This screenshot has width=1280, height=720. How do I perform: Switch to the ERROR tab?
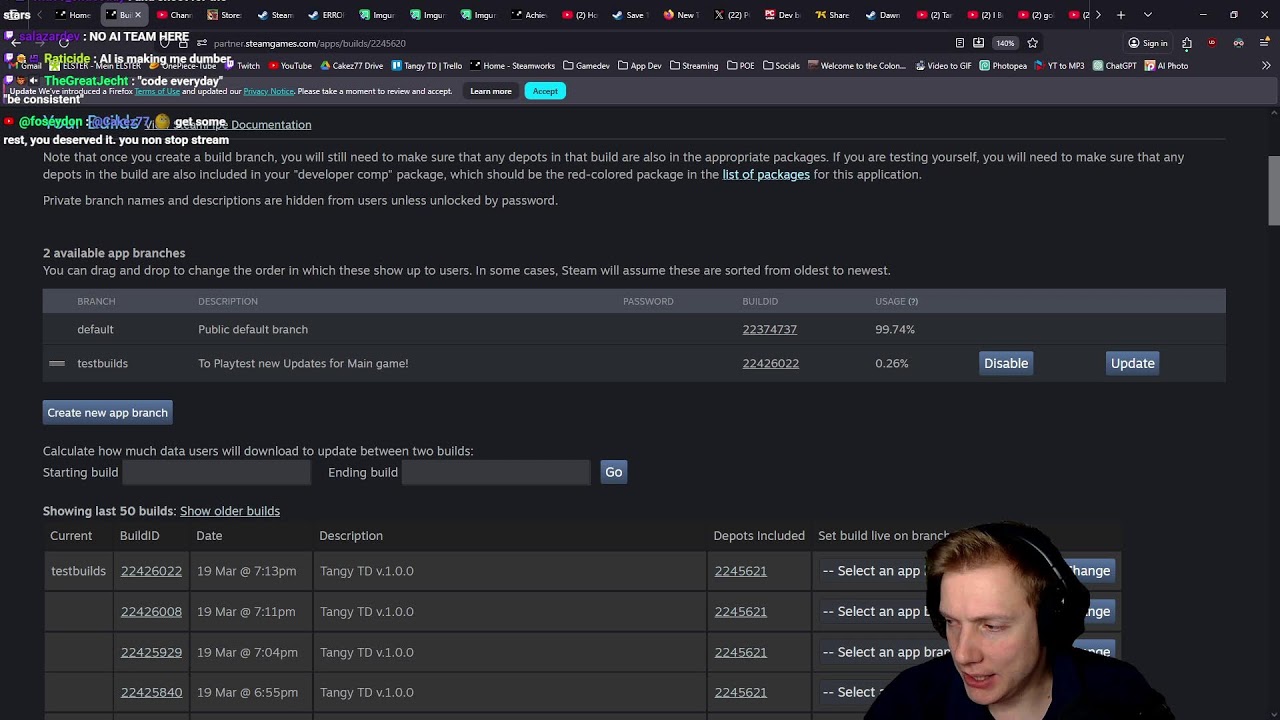[x=326, y=15]
